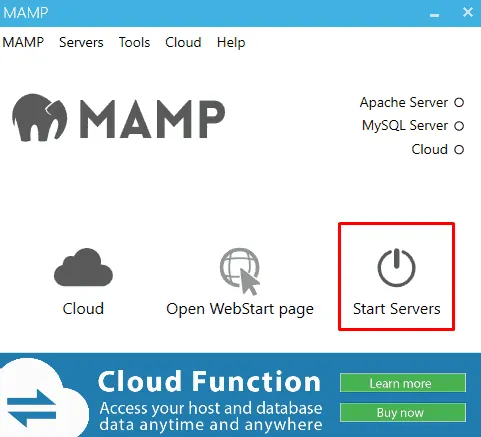Image resolution: width=481 pixels, height=437 pixels.
Task: Click the Apache Server status indicator circle
Action: pyautogui.click(x=459, y=103)
